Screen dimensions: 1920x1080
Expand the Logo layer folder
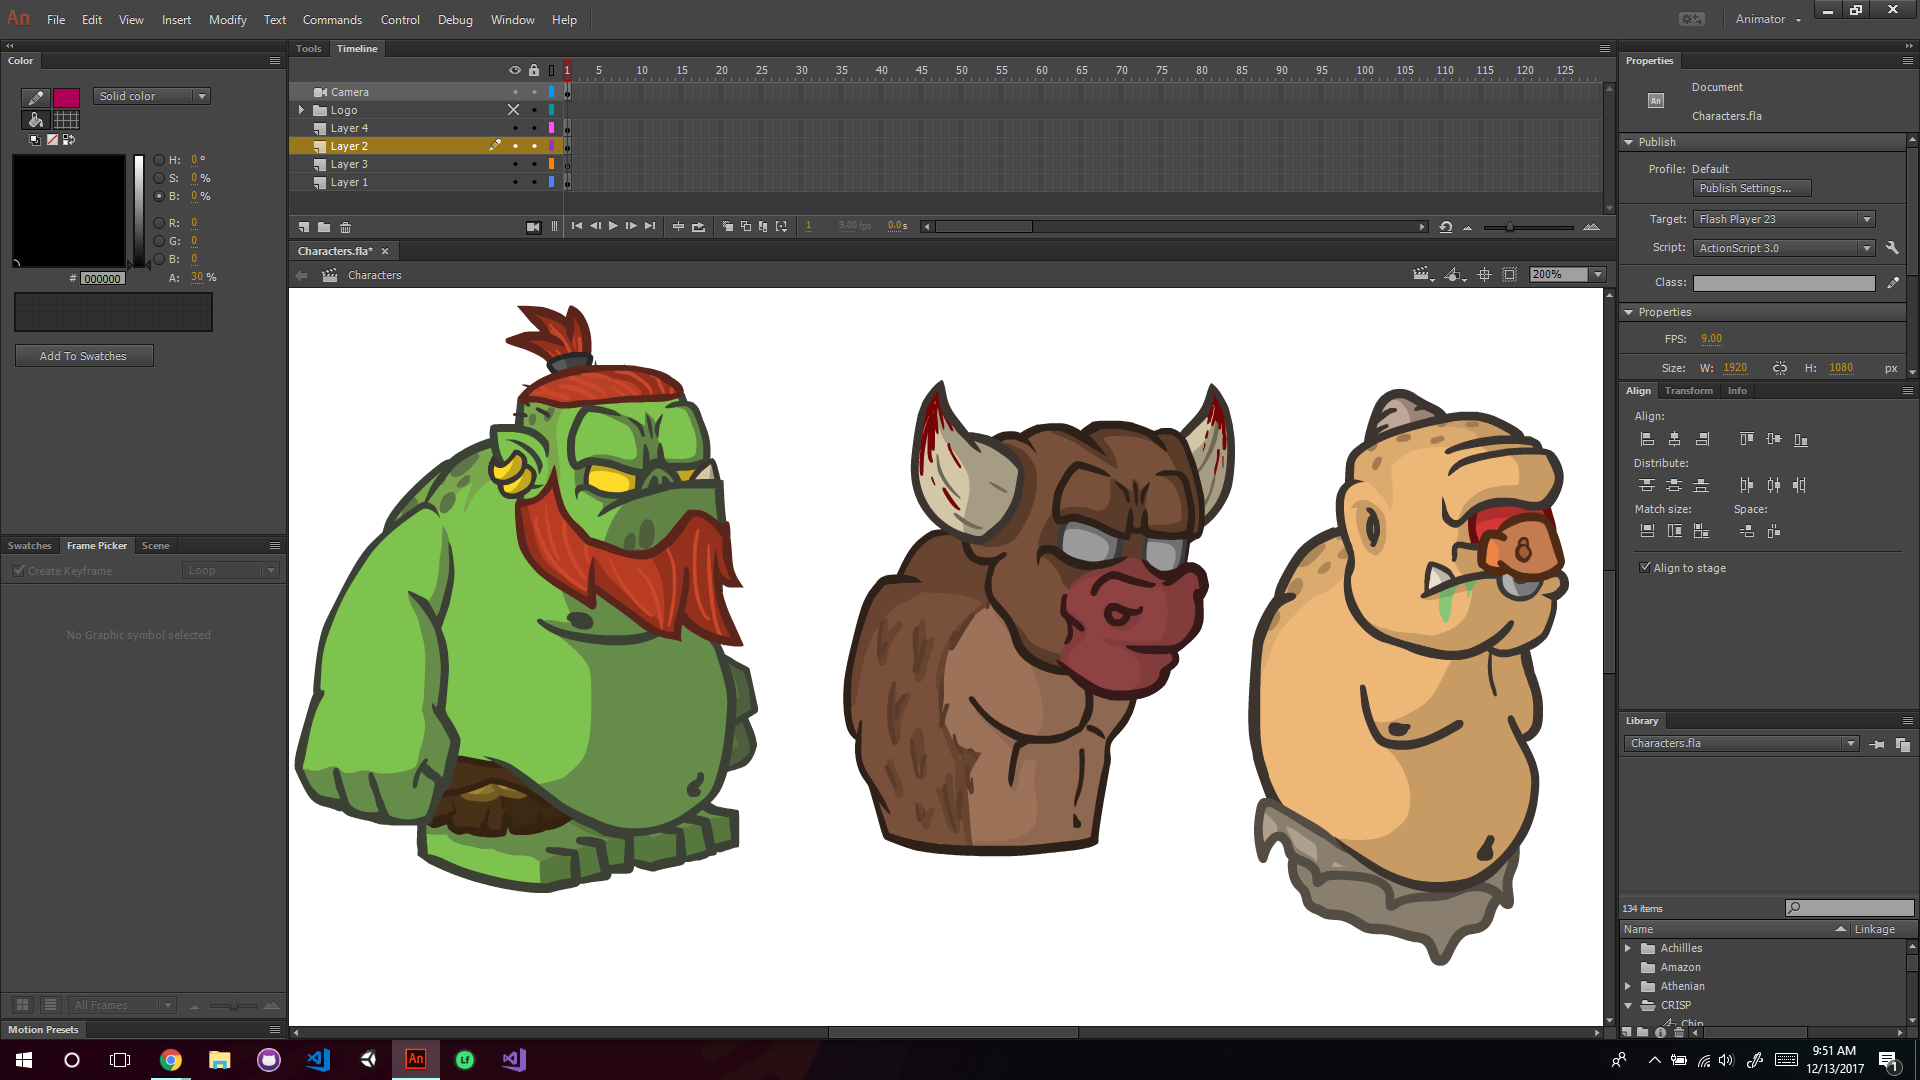pyautogui.click(x=301, y=110)
